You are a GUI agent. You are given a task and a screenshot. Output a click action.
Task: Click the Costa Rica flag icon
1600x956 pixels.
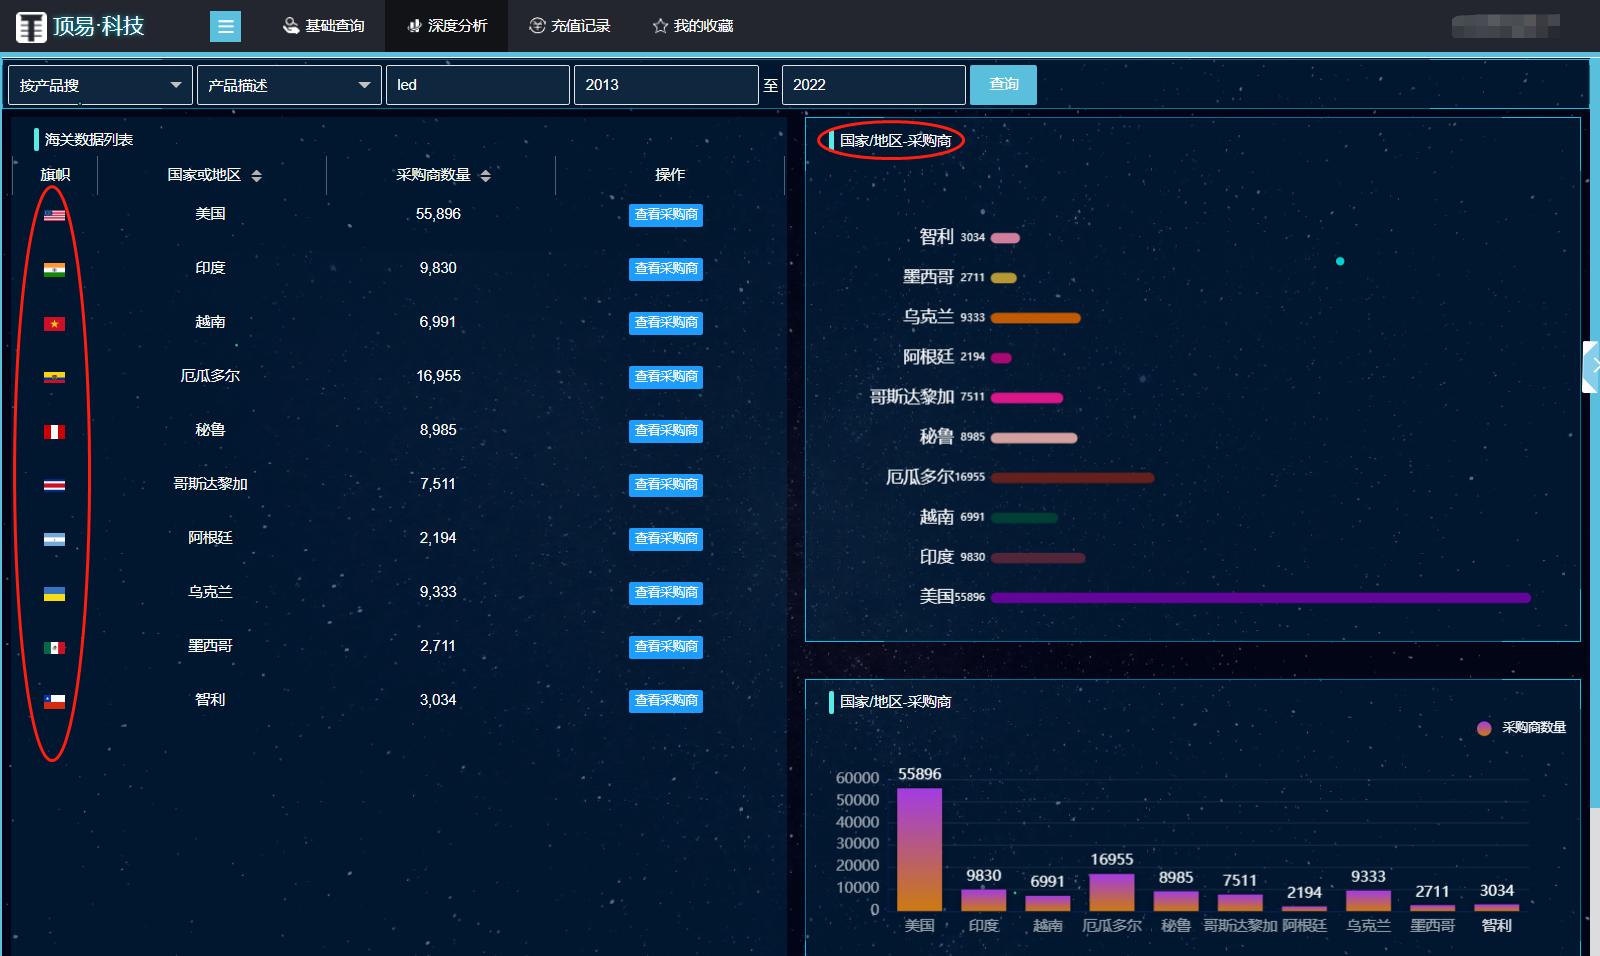pyautogui.click(x=55, y=485)
